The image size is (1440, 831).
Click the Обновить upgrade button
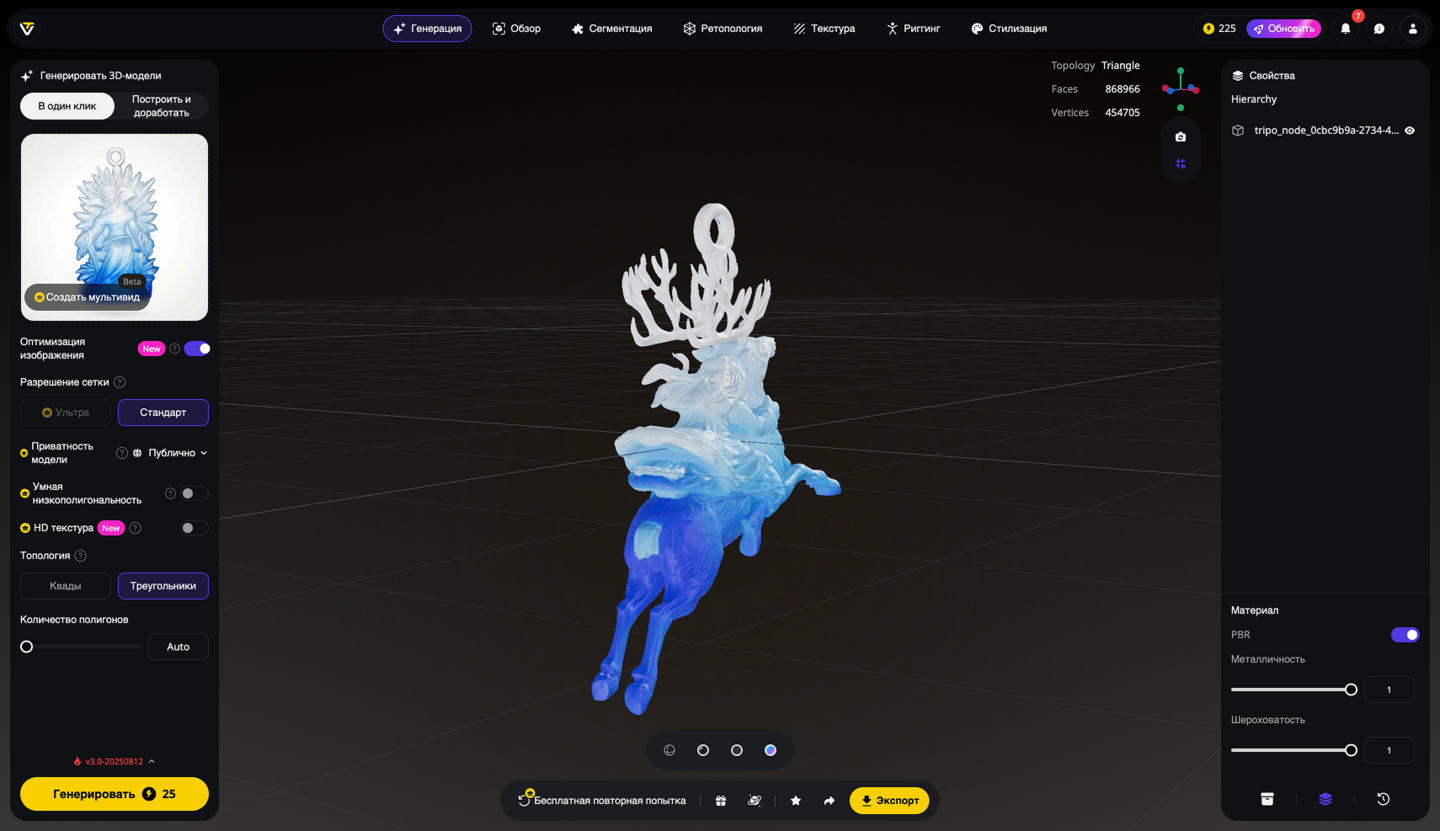point(1284,29)
